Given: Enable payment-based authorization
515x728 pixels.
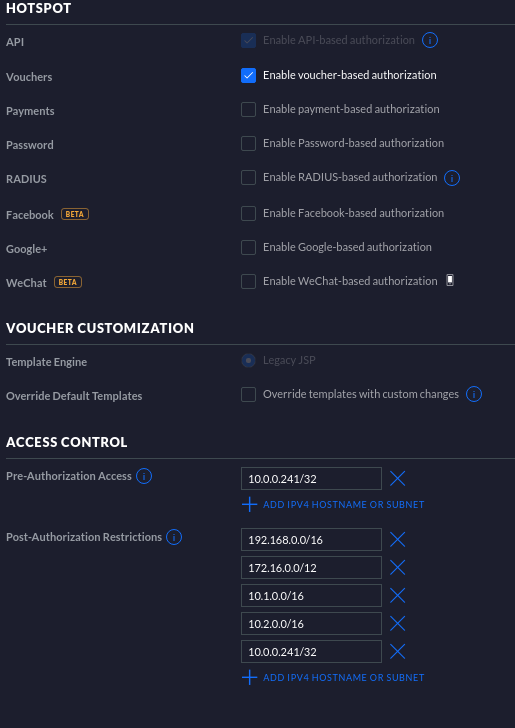Looking at the screenshot, I should (x=248, y=110).
